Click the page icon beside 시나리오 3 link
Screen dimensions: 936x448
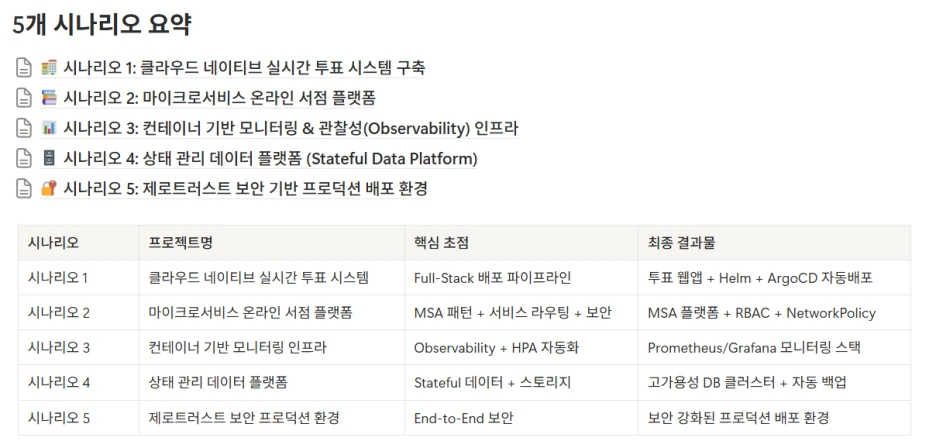[x=23, y=128]
